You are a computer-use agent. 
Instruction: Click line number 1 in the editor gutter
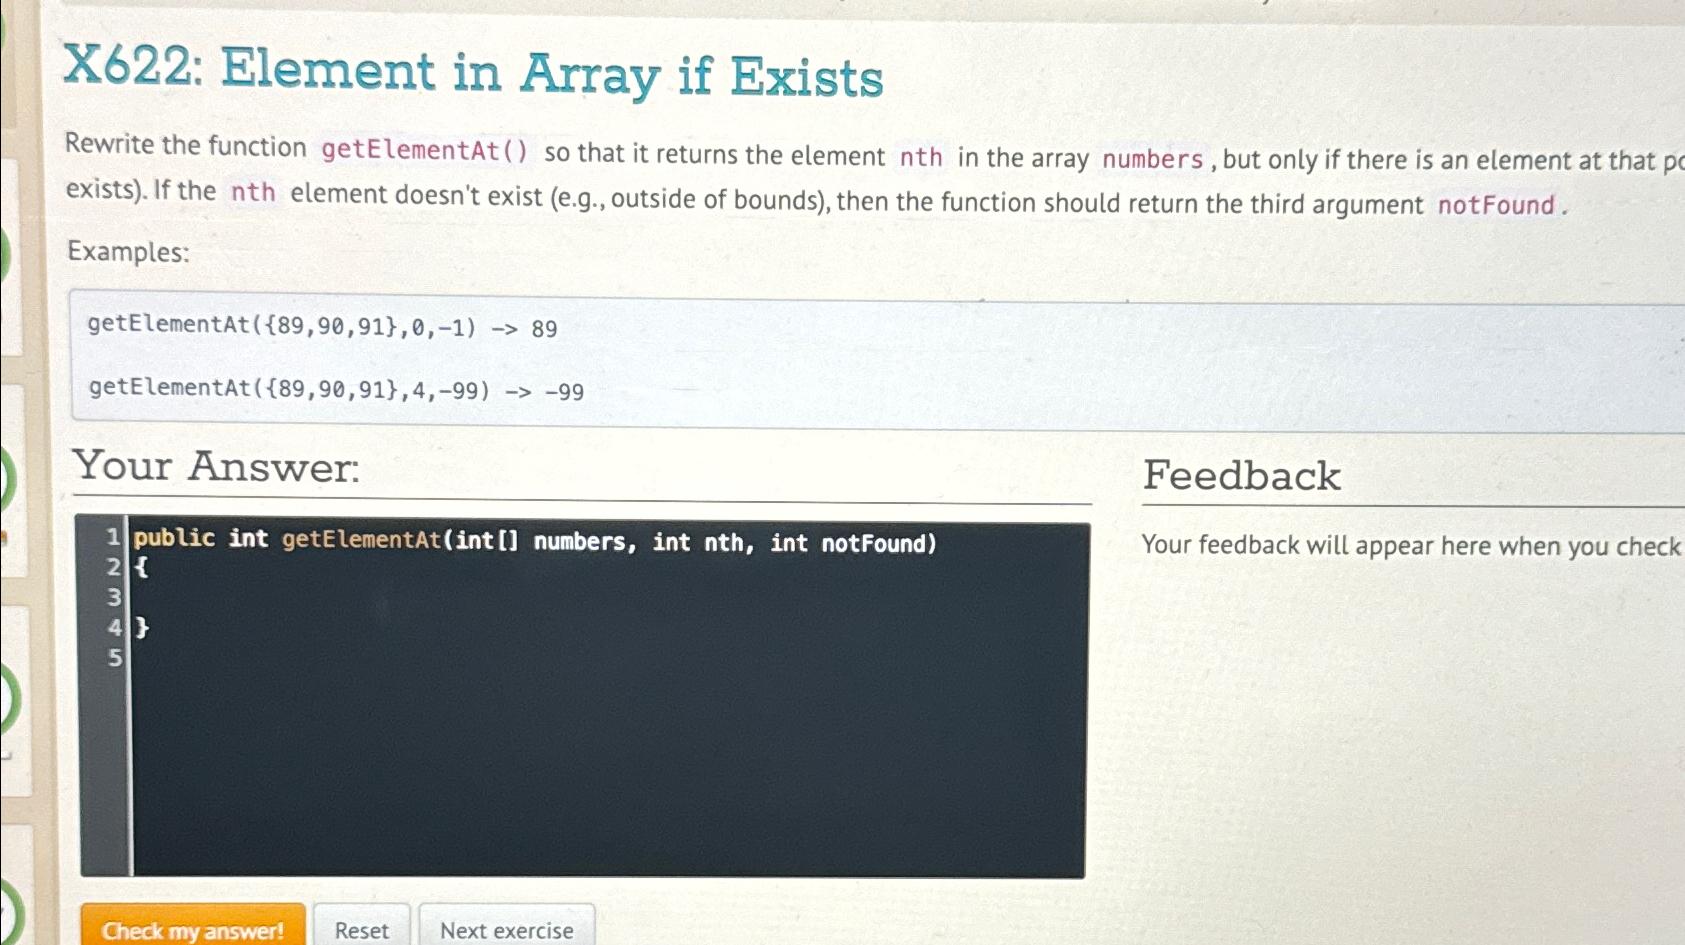(x=111, y=538)
